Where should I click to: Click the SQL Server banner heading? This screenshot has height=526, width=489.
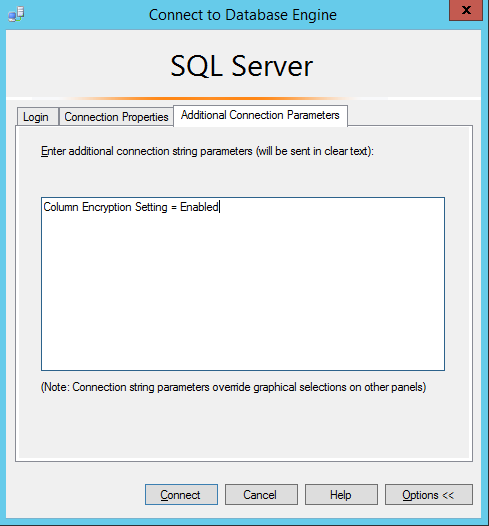pos(241,66)
